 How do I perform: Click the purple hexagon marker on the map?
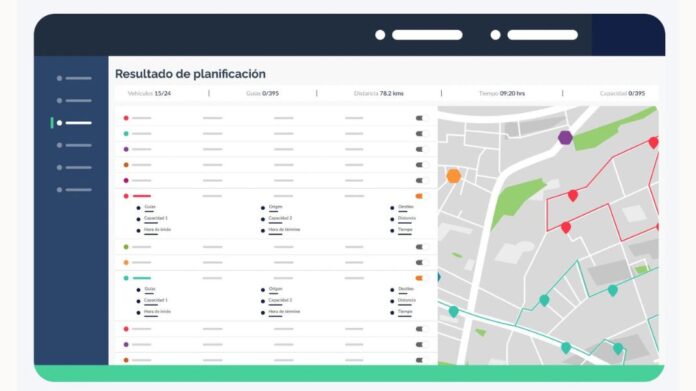(565, 138)
